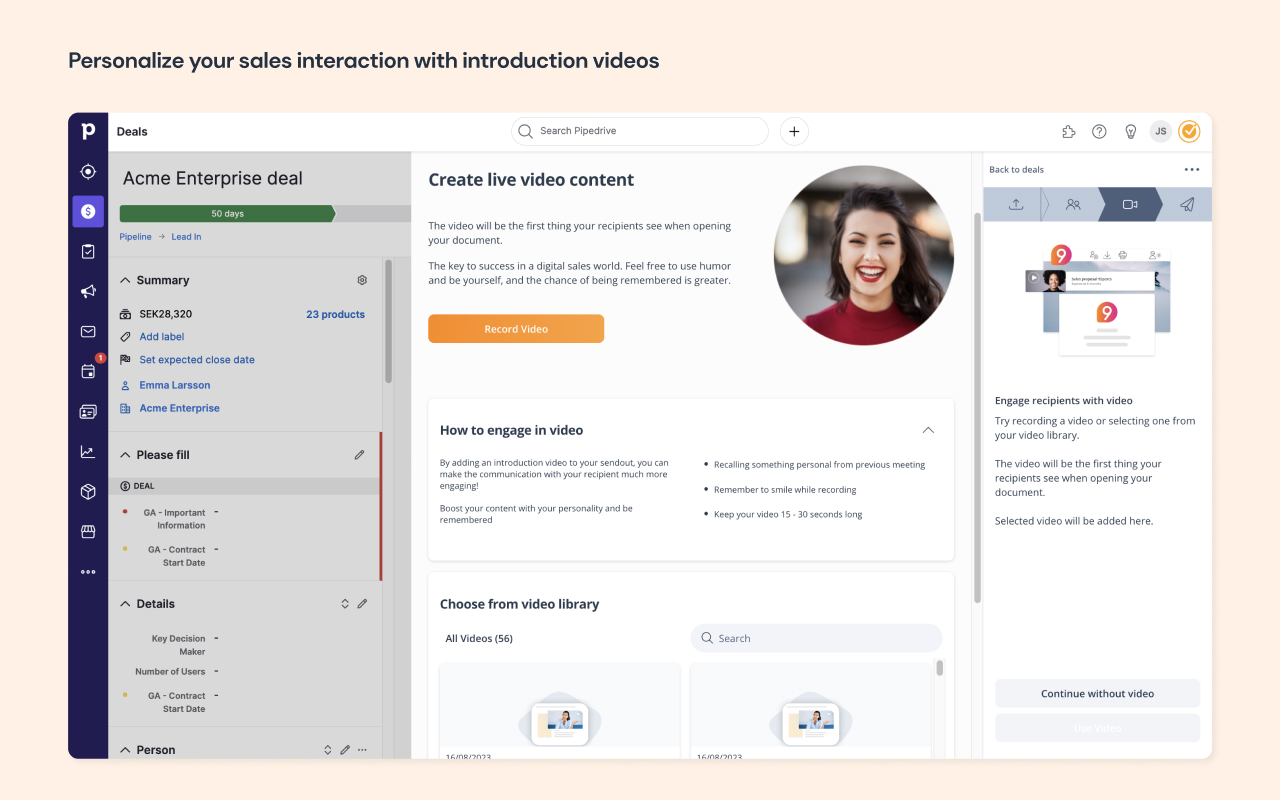
Task: Click the main content vertical scrollbar
Action: [977, 408]
